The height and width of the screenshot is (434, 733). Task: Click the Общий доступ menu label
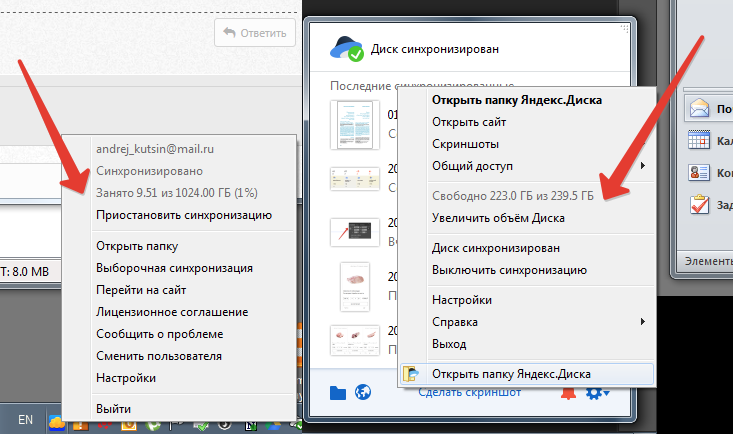click(472, 166)
